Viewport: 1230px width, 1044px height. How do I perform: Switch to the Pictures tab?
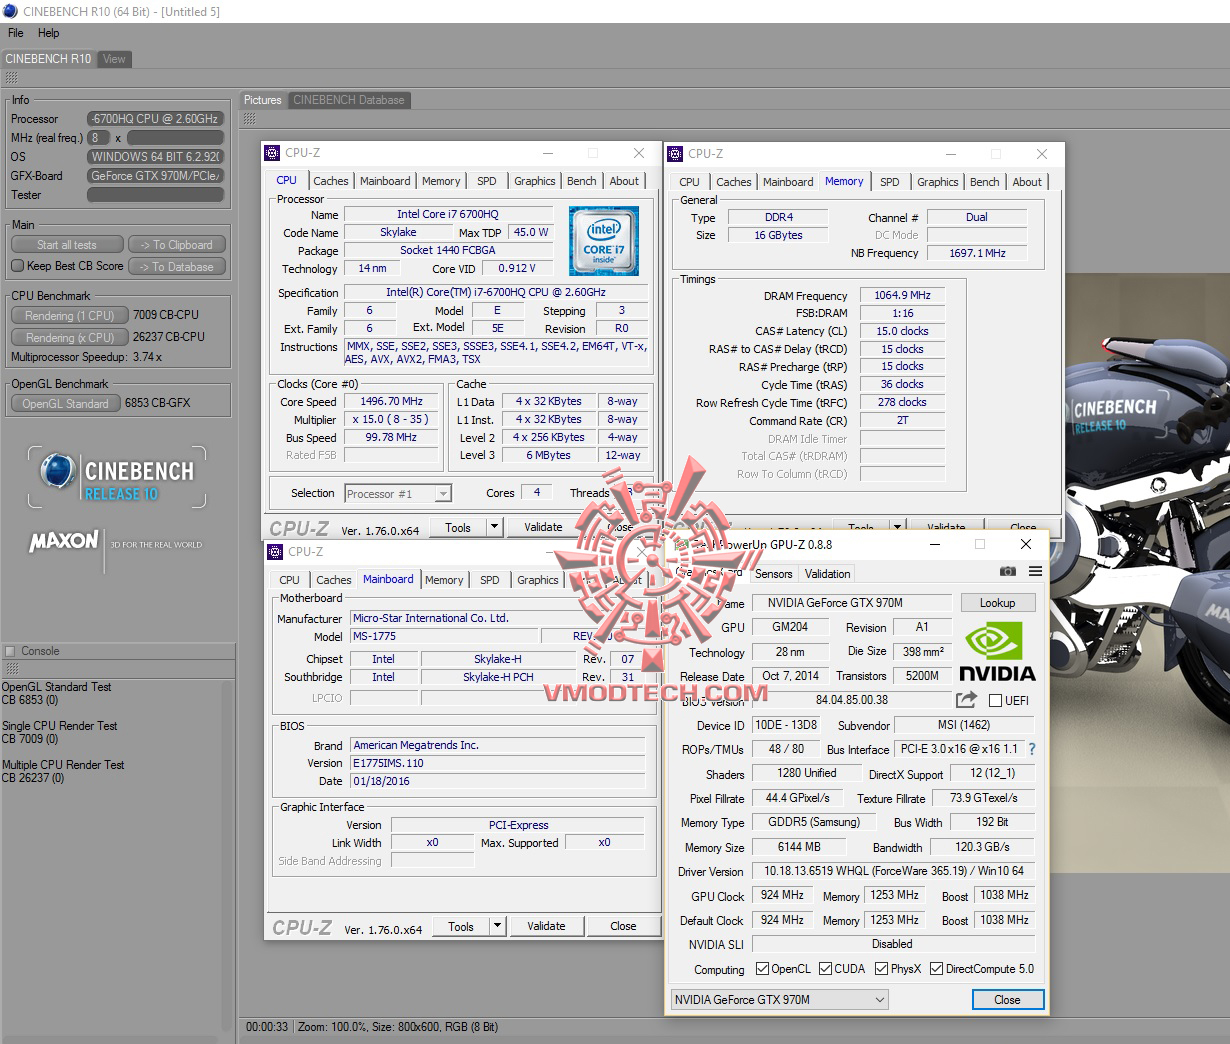(263, 100)
